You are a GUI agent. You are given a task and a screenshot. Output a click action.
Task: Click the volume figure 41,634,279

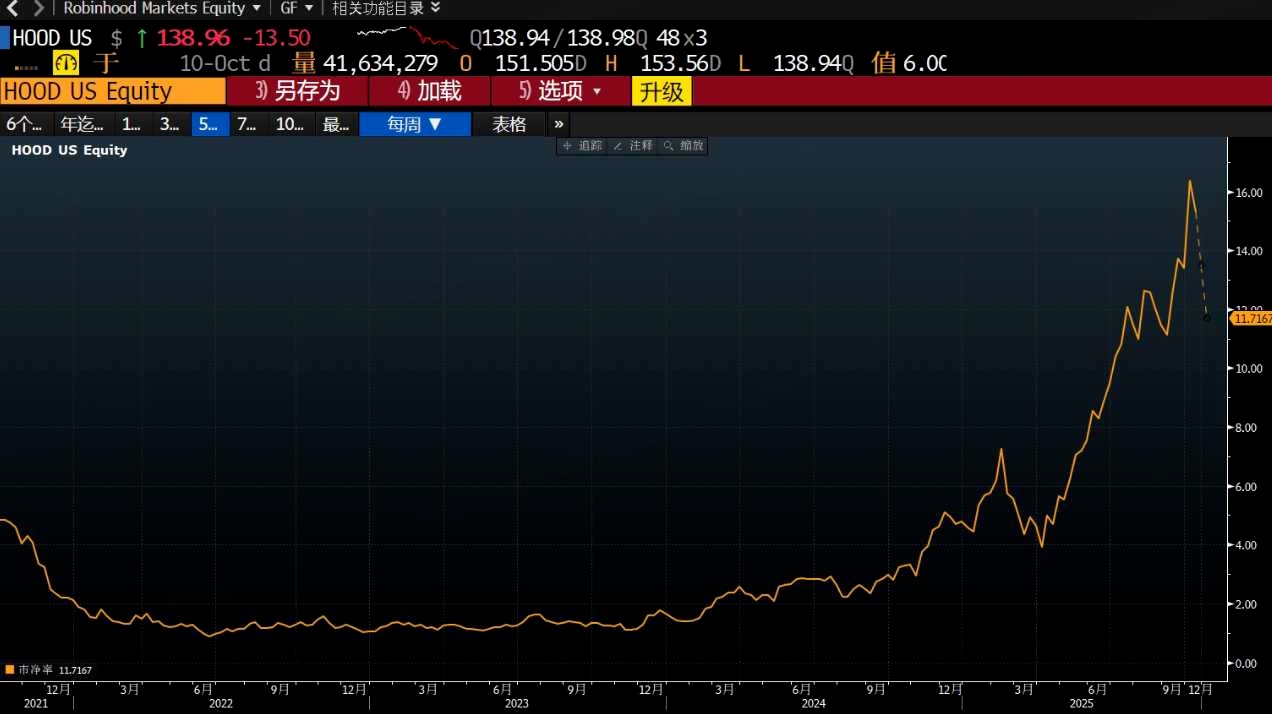[381, 64]
